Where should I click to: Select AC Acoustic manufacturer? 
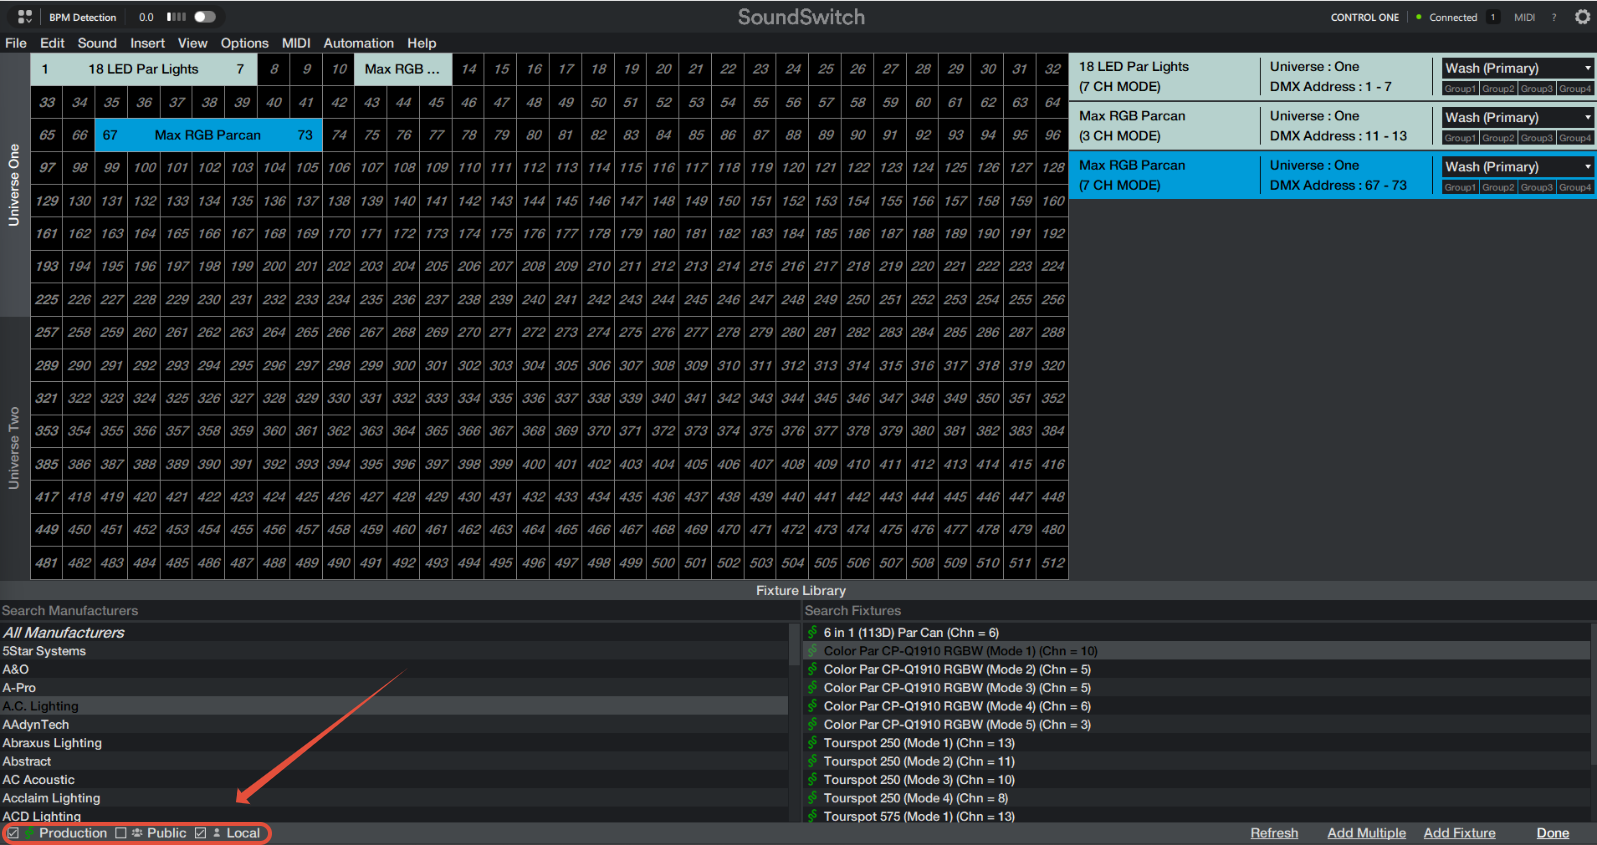[394, 780]
